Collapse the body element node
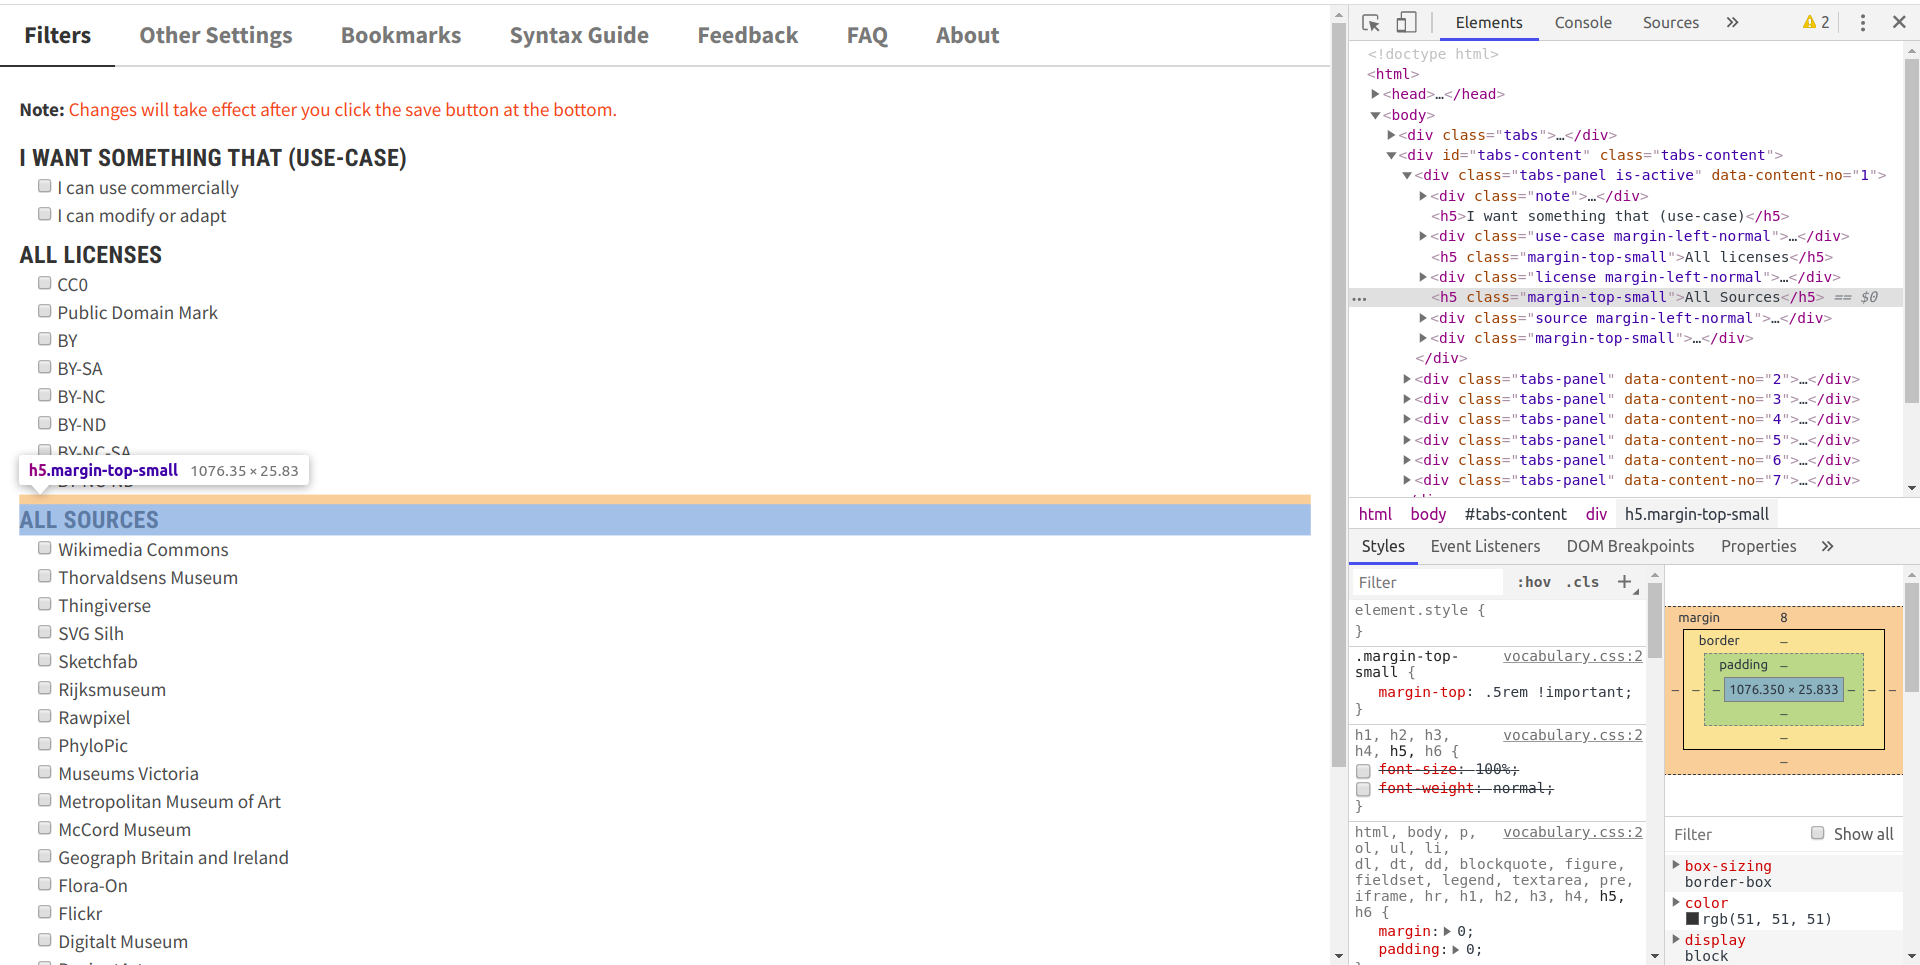 tap(1376, 115)
